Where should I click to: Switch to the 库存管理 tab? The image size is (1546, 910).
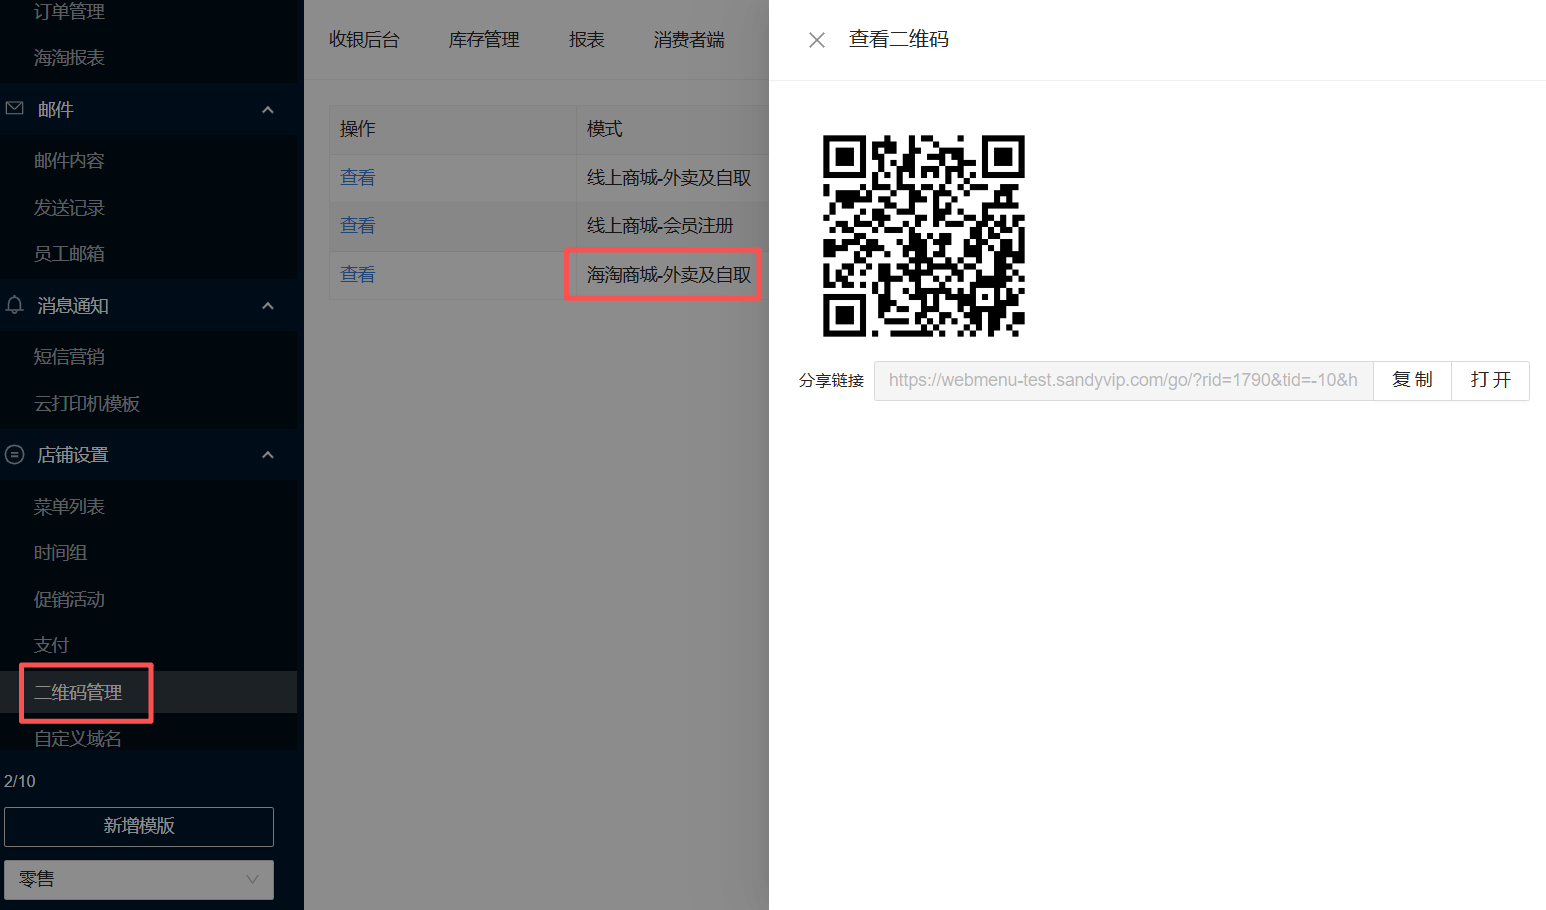tap(484, 40)
